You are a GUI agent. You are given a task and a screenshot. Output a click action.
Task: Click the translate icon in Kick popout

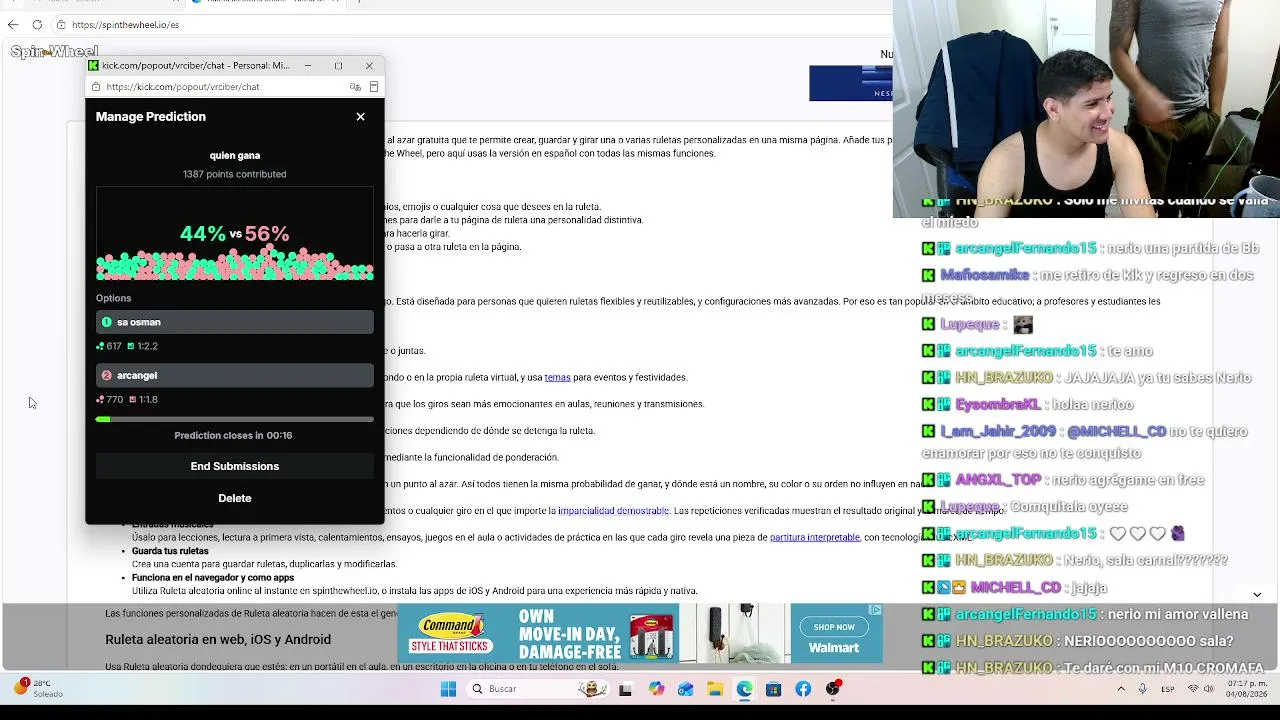pos(355,87)
